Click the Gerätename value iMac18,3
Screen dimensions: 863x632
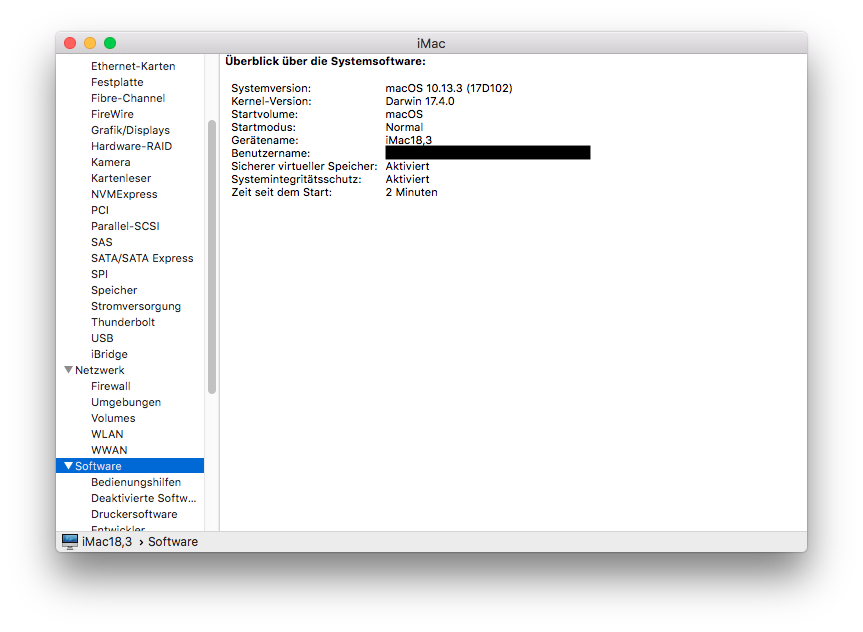coord(408,140)
